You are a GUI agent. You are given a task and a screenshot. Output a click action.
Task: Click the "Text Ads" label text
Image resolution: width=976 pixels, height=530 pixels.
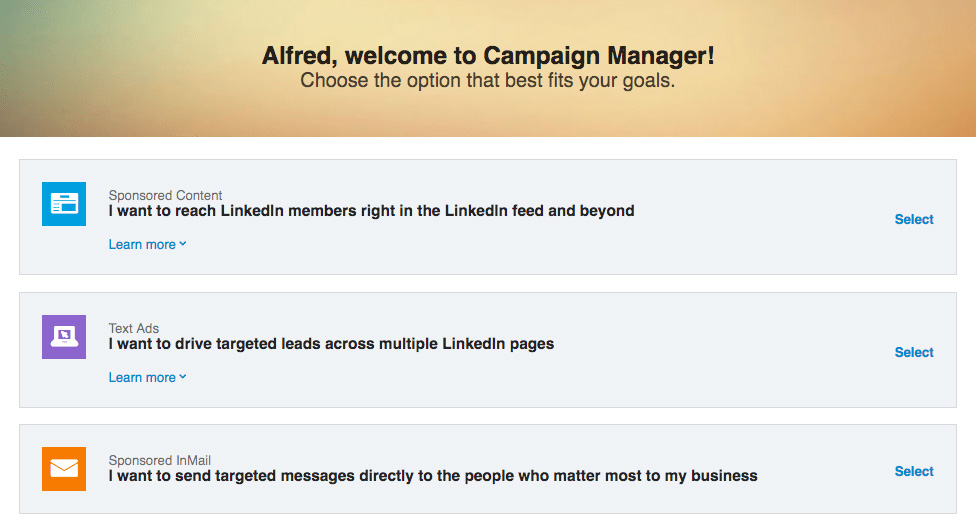pyautogui.click(x=134, y=328)
